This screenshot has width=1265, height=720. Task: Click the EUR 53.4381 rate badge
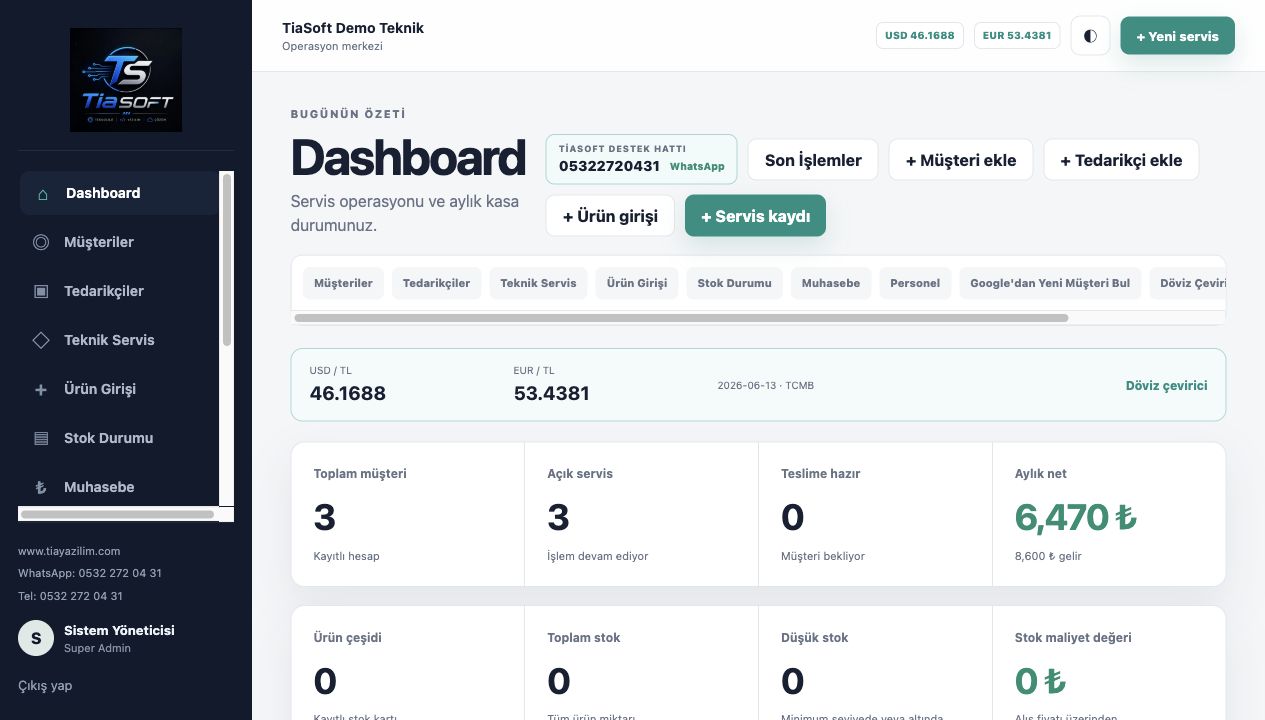tap(1017, 35)
